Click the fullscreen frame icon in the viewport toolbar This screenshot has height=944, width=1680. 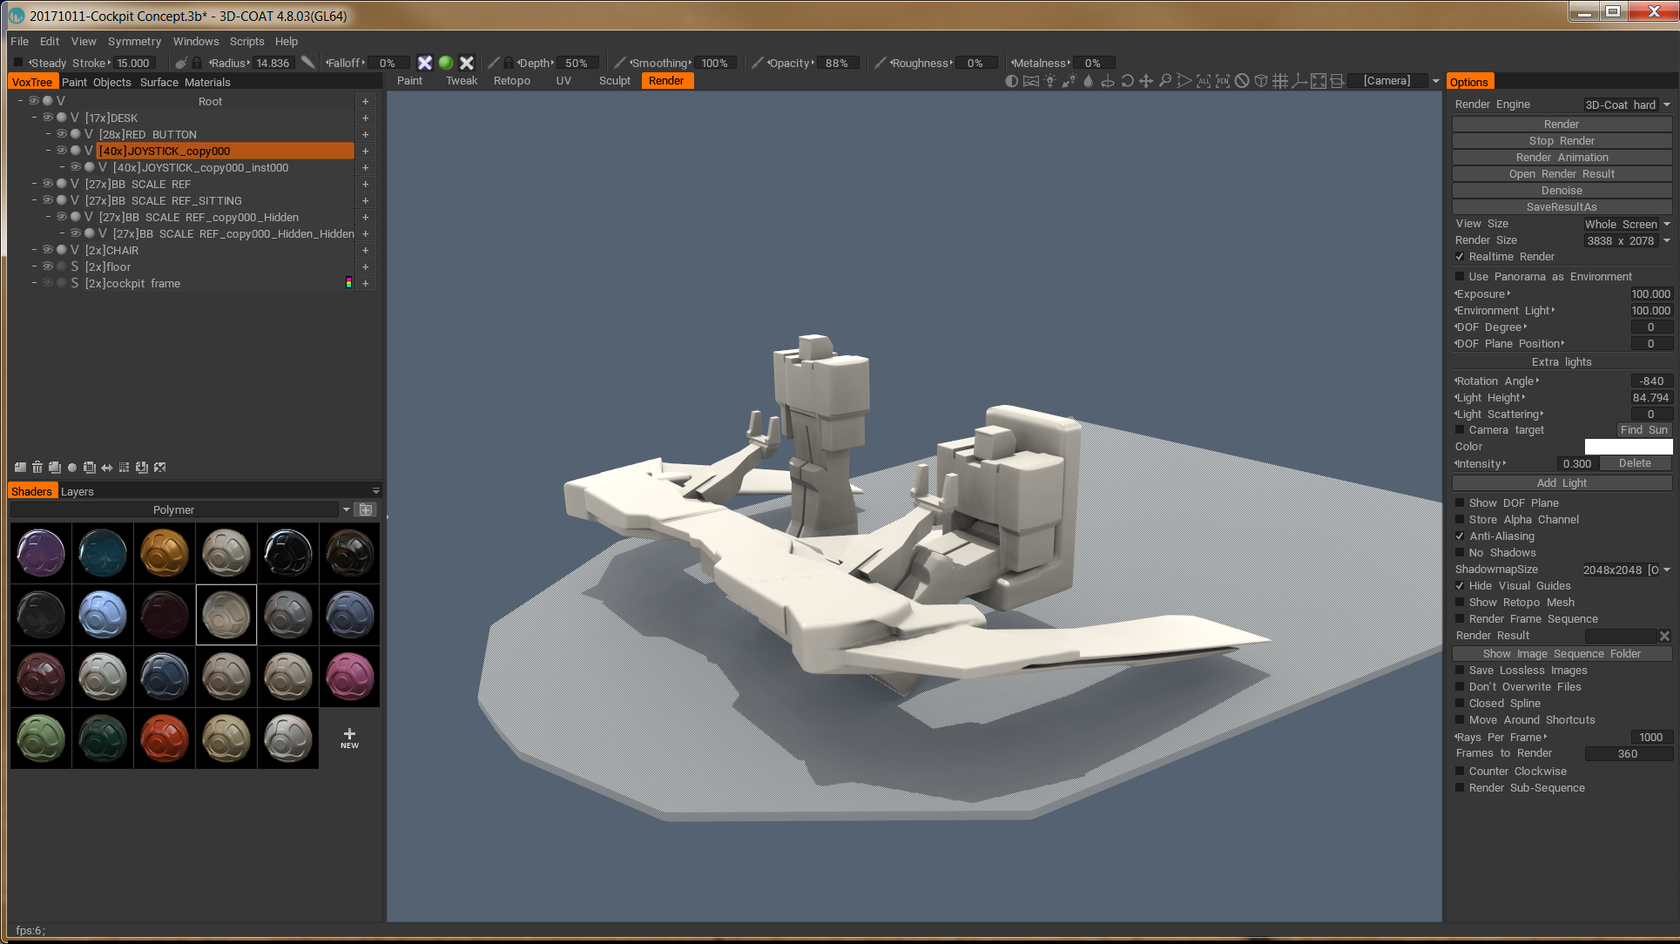click(1318, 81)
